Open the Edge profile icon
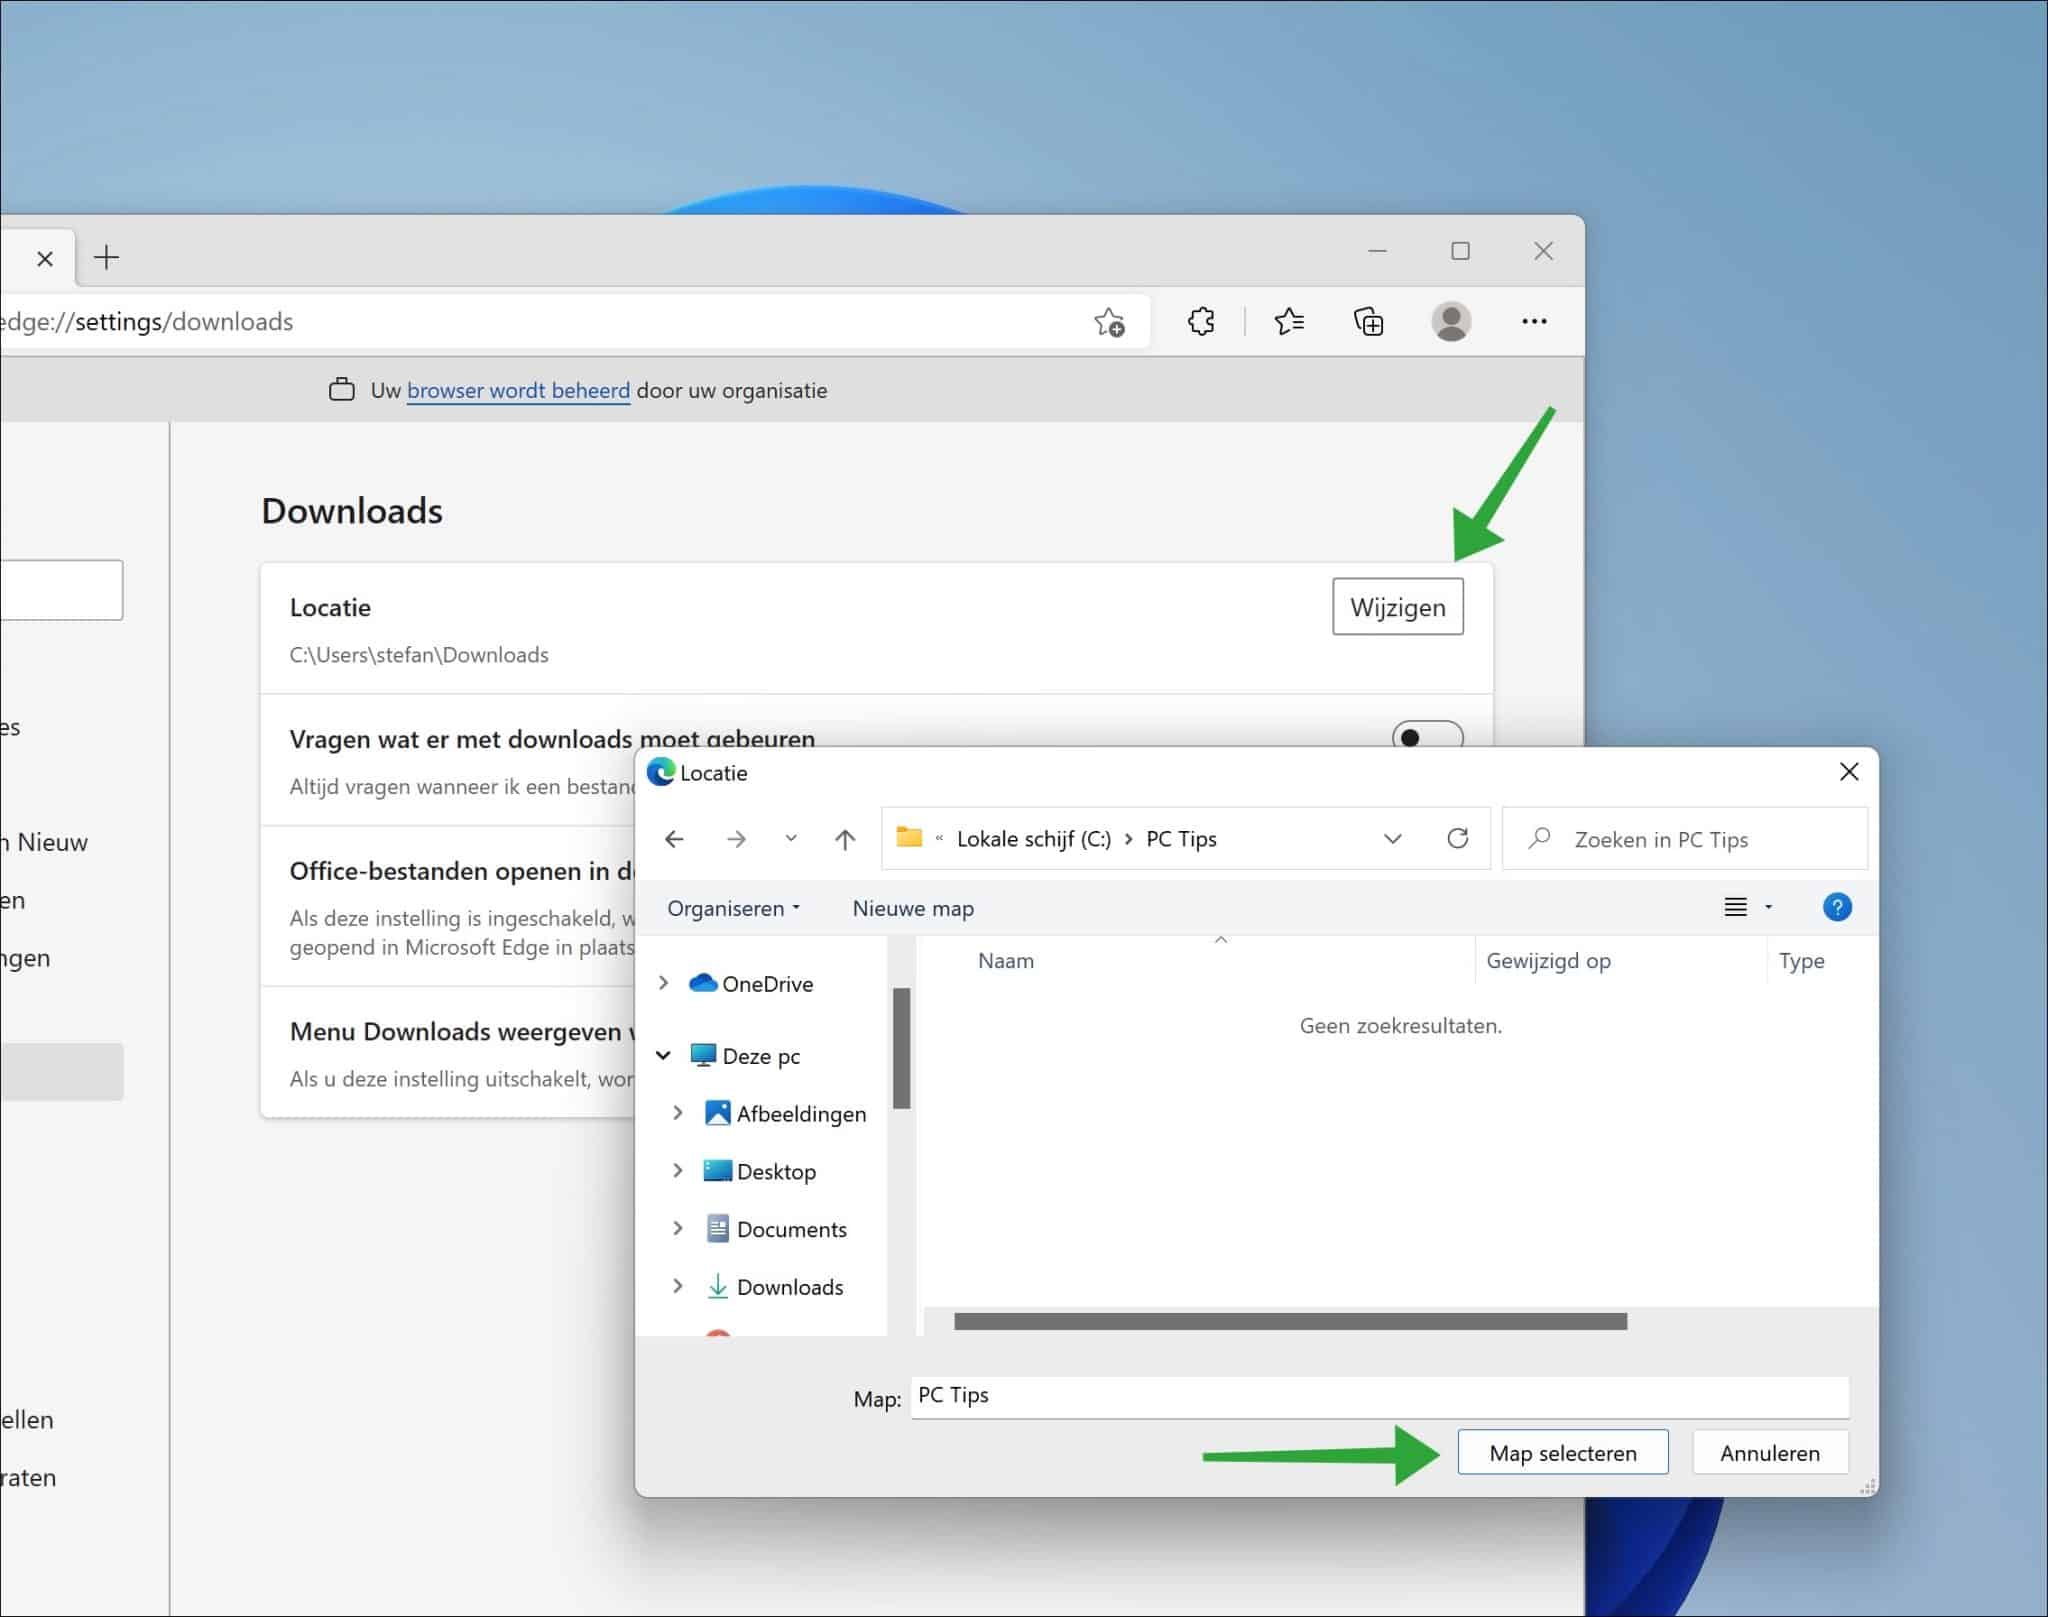The width and height of the screenshot is (2048, 1617). tap(1453, 321)
